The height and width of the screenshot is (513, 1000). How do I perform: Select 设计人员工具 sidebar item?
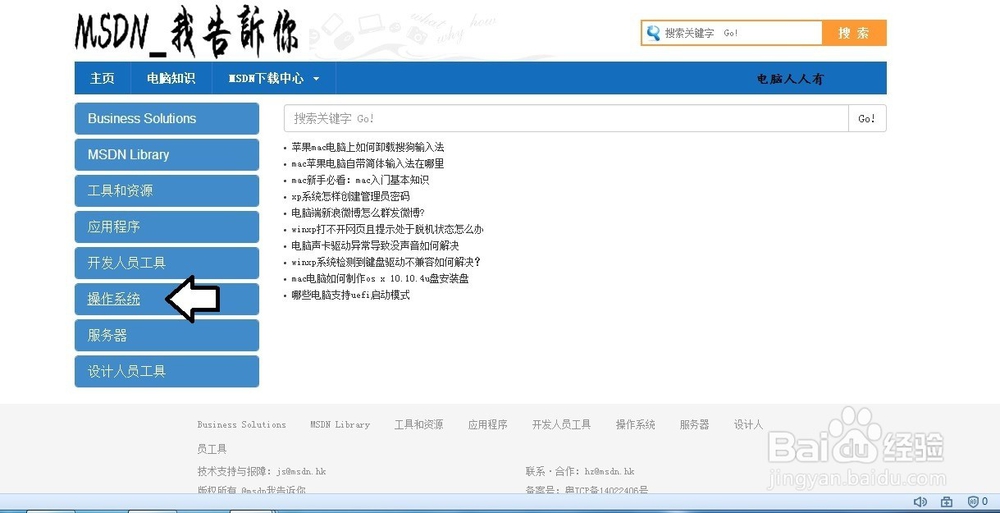[x=166, y=371]
